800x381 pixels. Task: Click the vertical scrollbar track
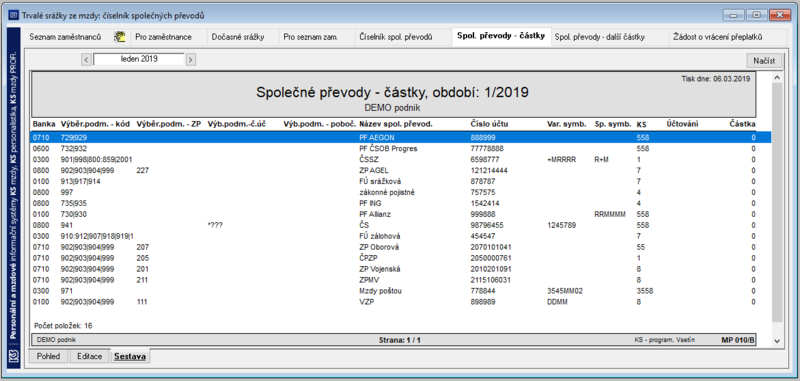tap(777, 204)
